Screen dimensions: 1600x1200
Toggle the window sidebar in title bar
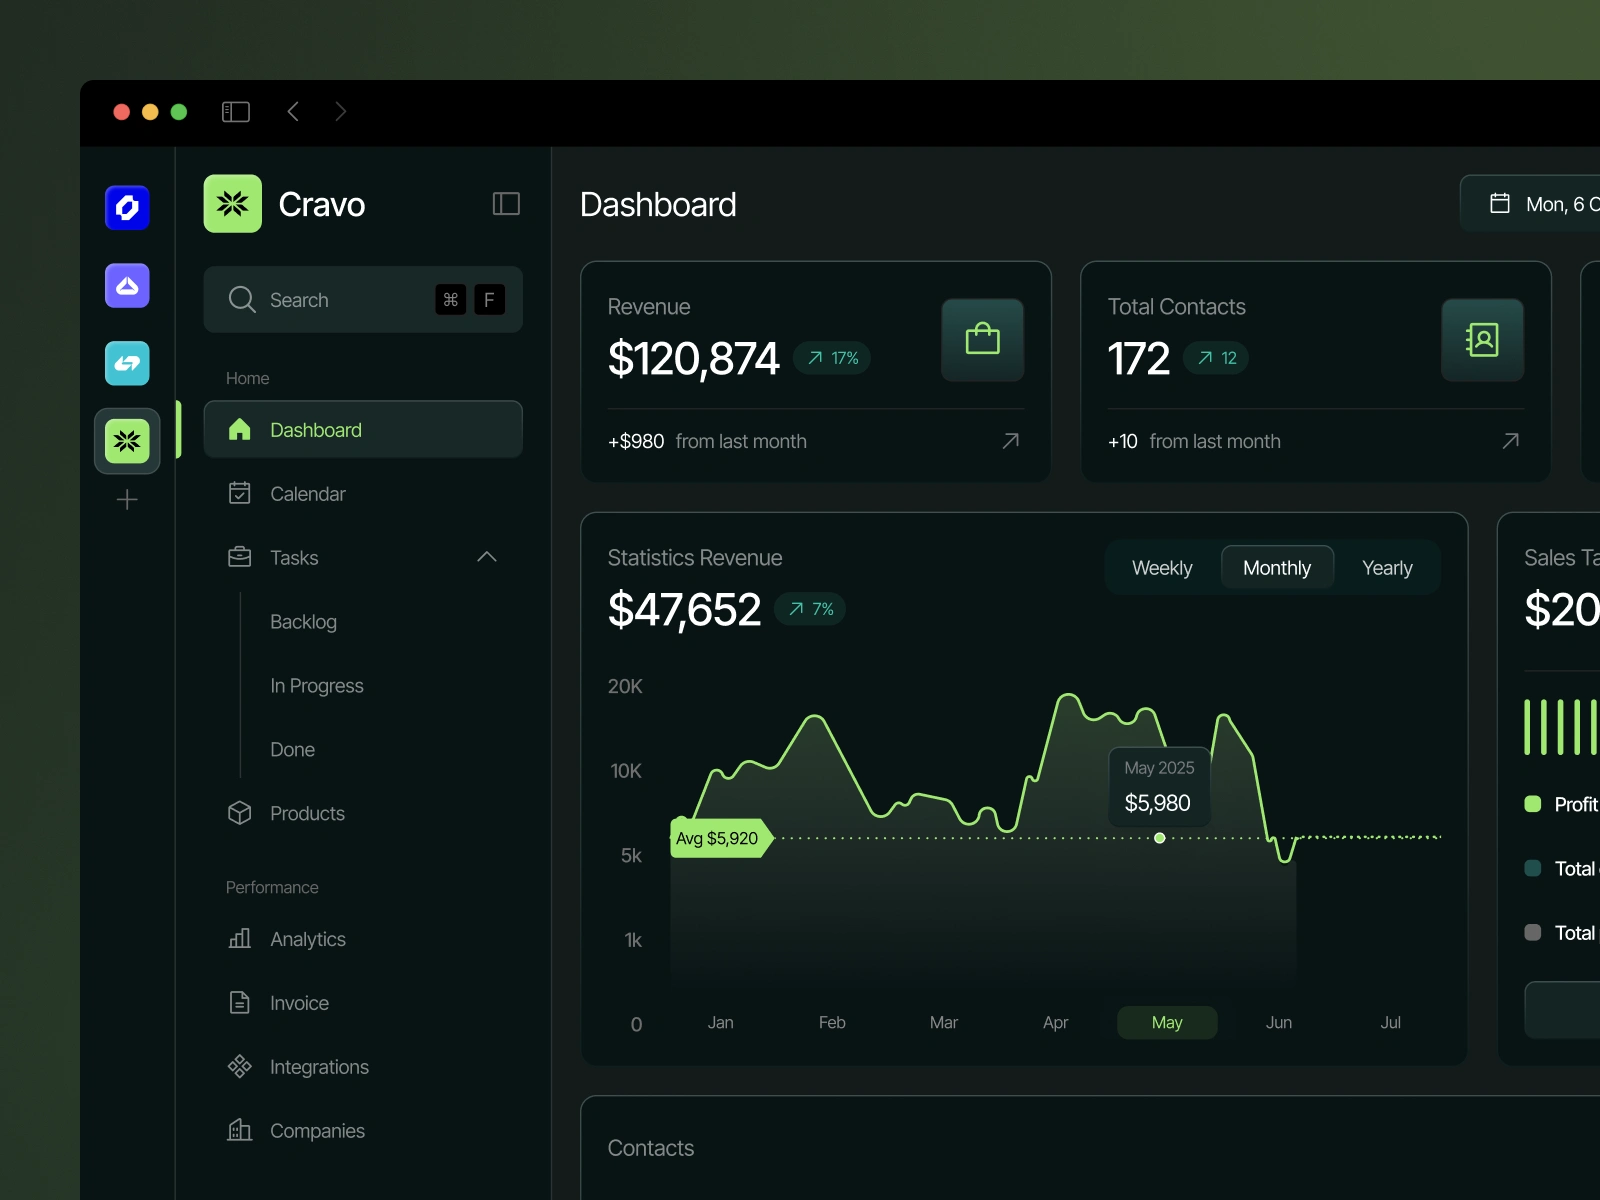236,112
